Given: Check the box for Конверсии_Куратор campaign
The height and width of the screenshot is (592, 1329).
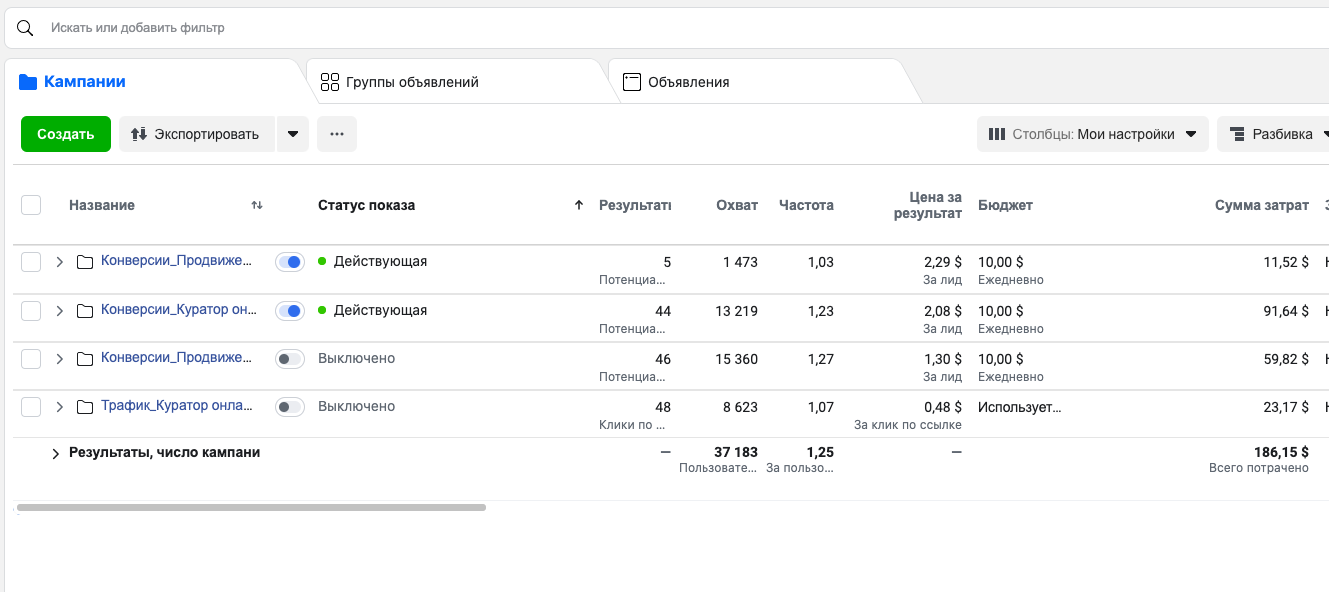Looking at the screenshot, I should tap(31, 311).
